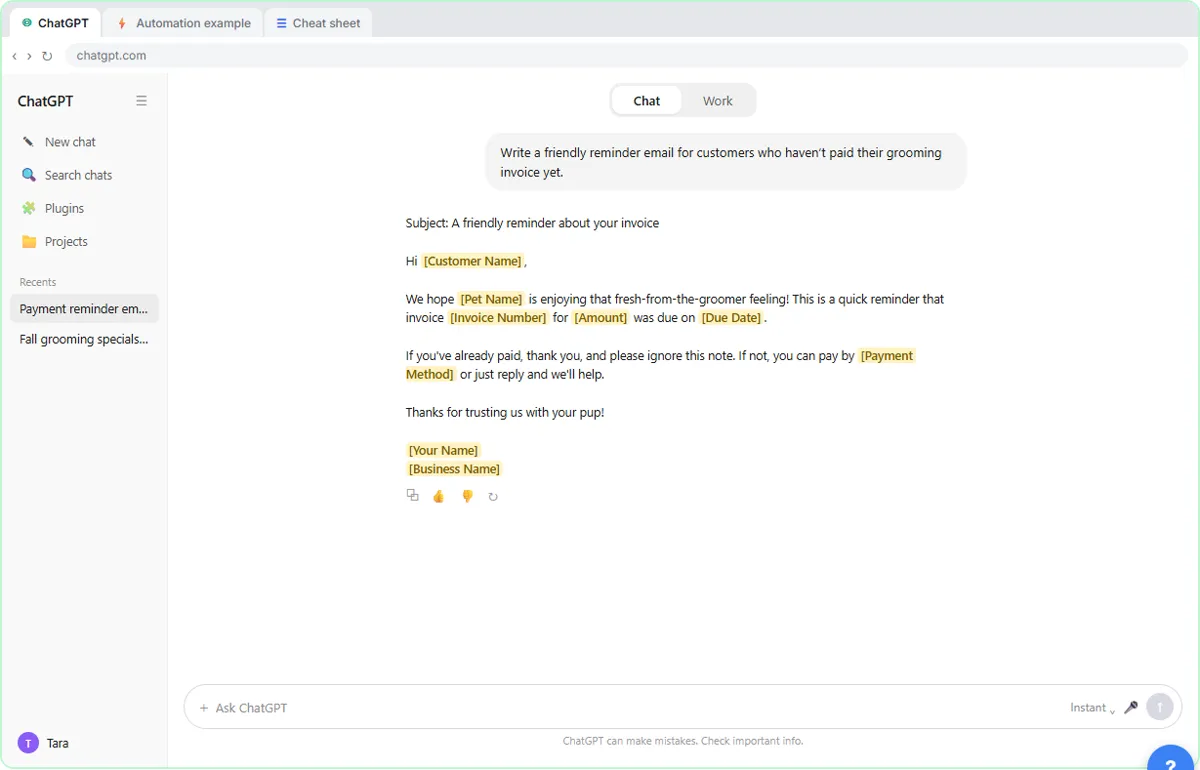Switch to Cheat sheet tab

319,23
